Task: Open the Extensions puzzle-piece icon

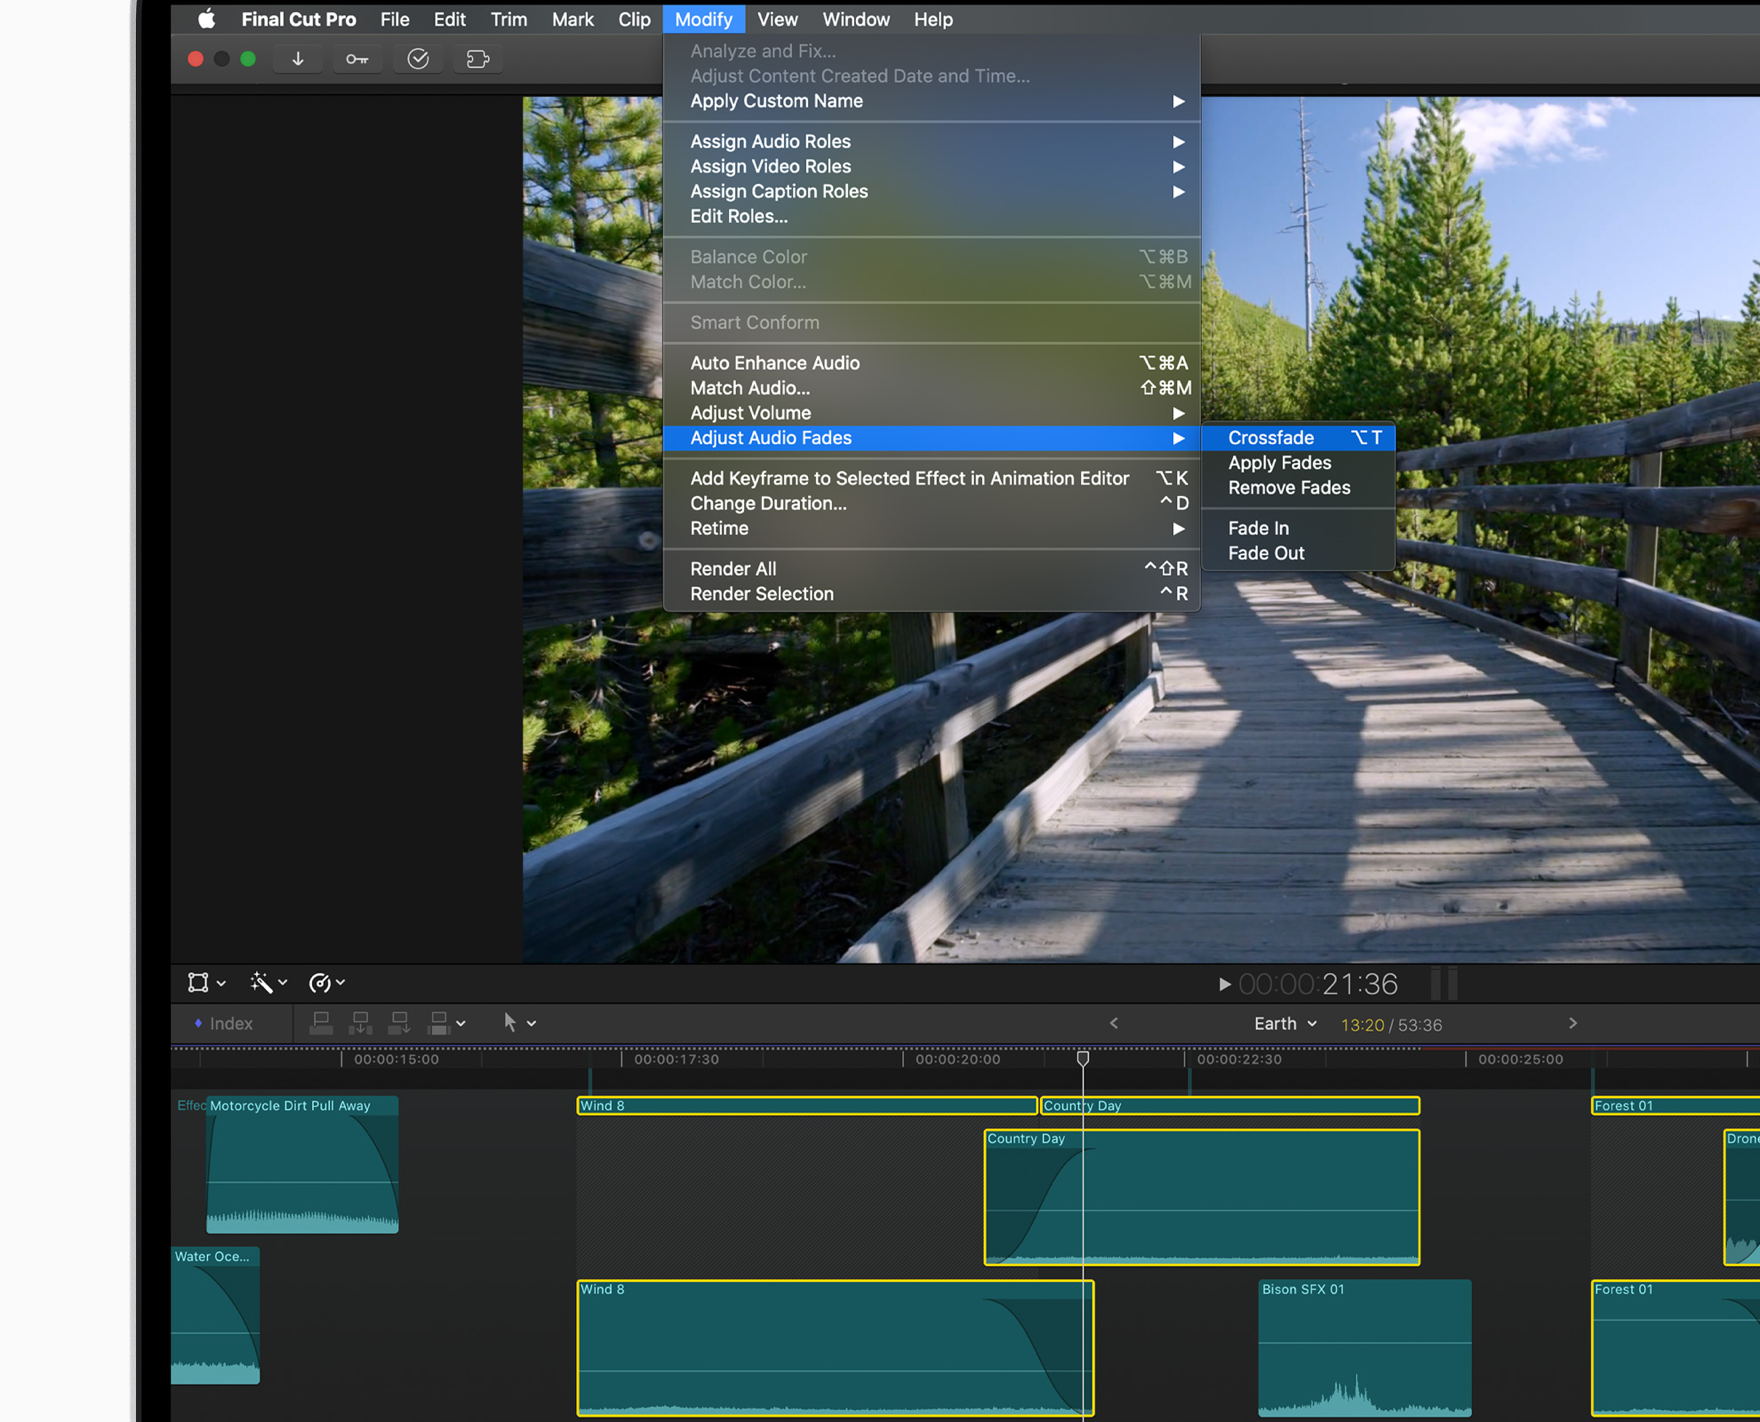Action: pos(478,59)
